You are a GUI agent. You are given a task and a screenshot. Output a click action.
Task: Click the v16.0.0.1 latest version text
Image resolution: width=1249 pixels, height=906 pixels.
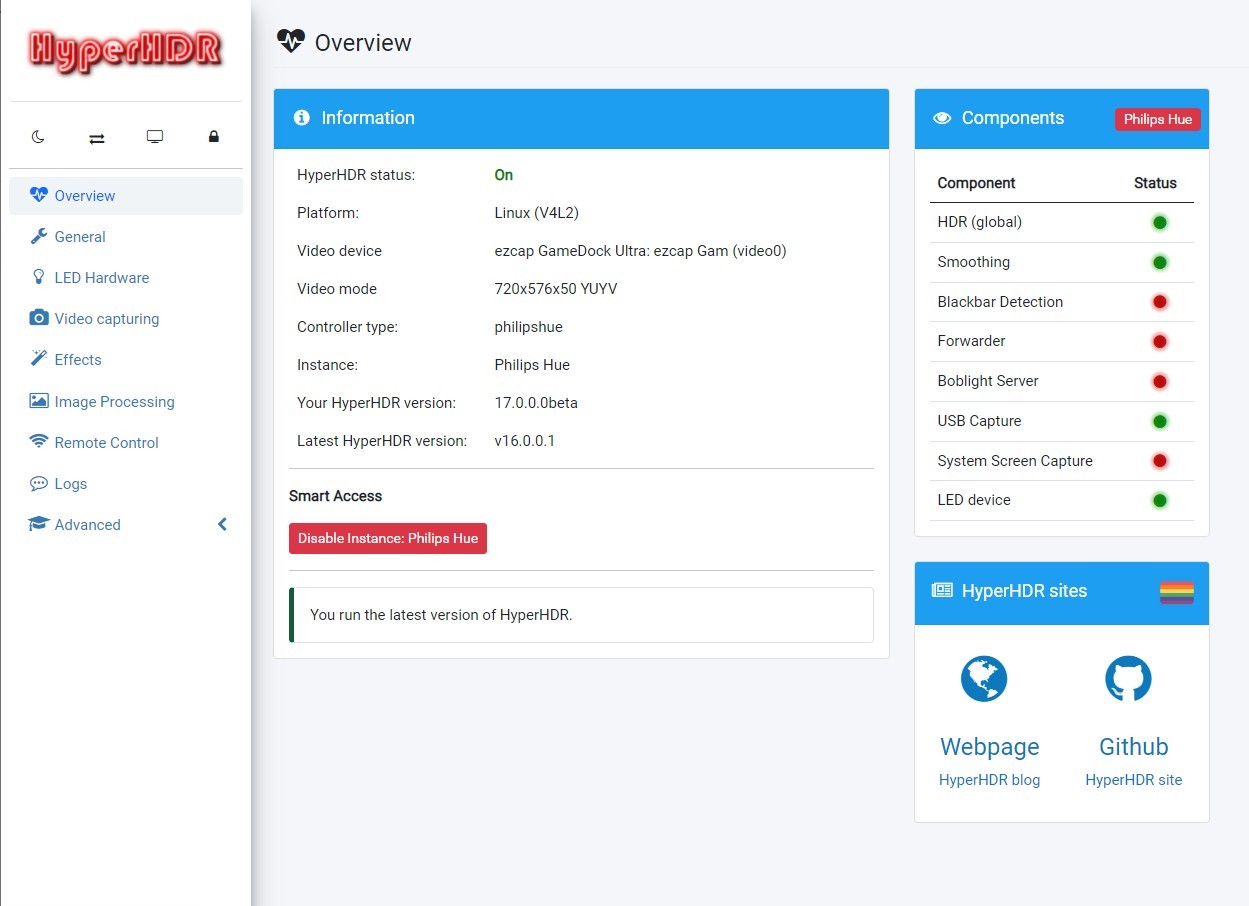tap(525, 441)
